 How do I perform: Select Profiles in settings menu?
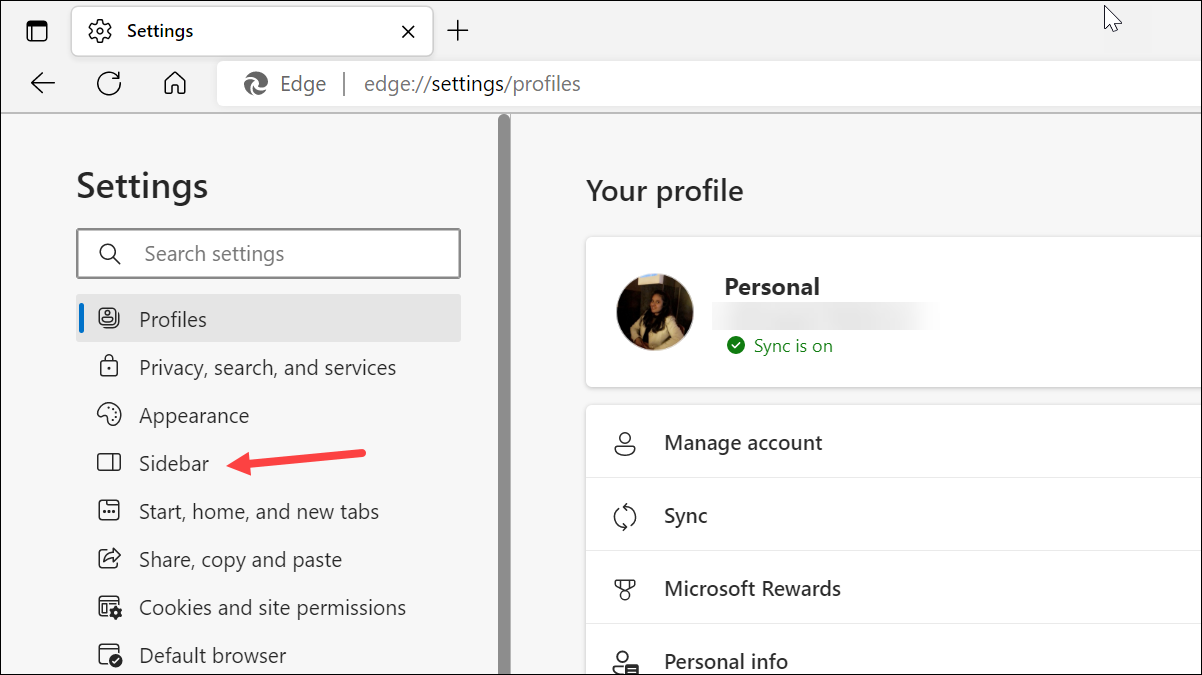click(268, 319)
